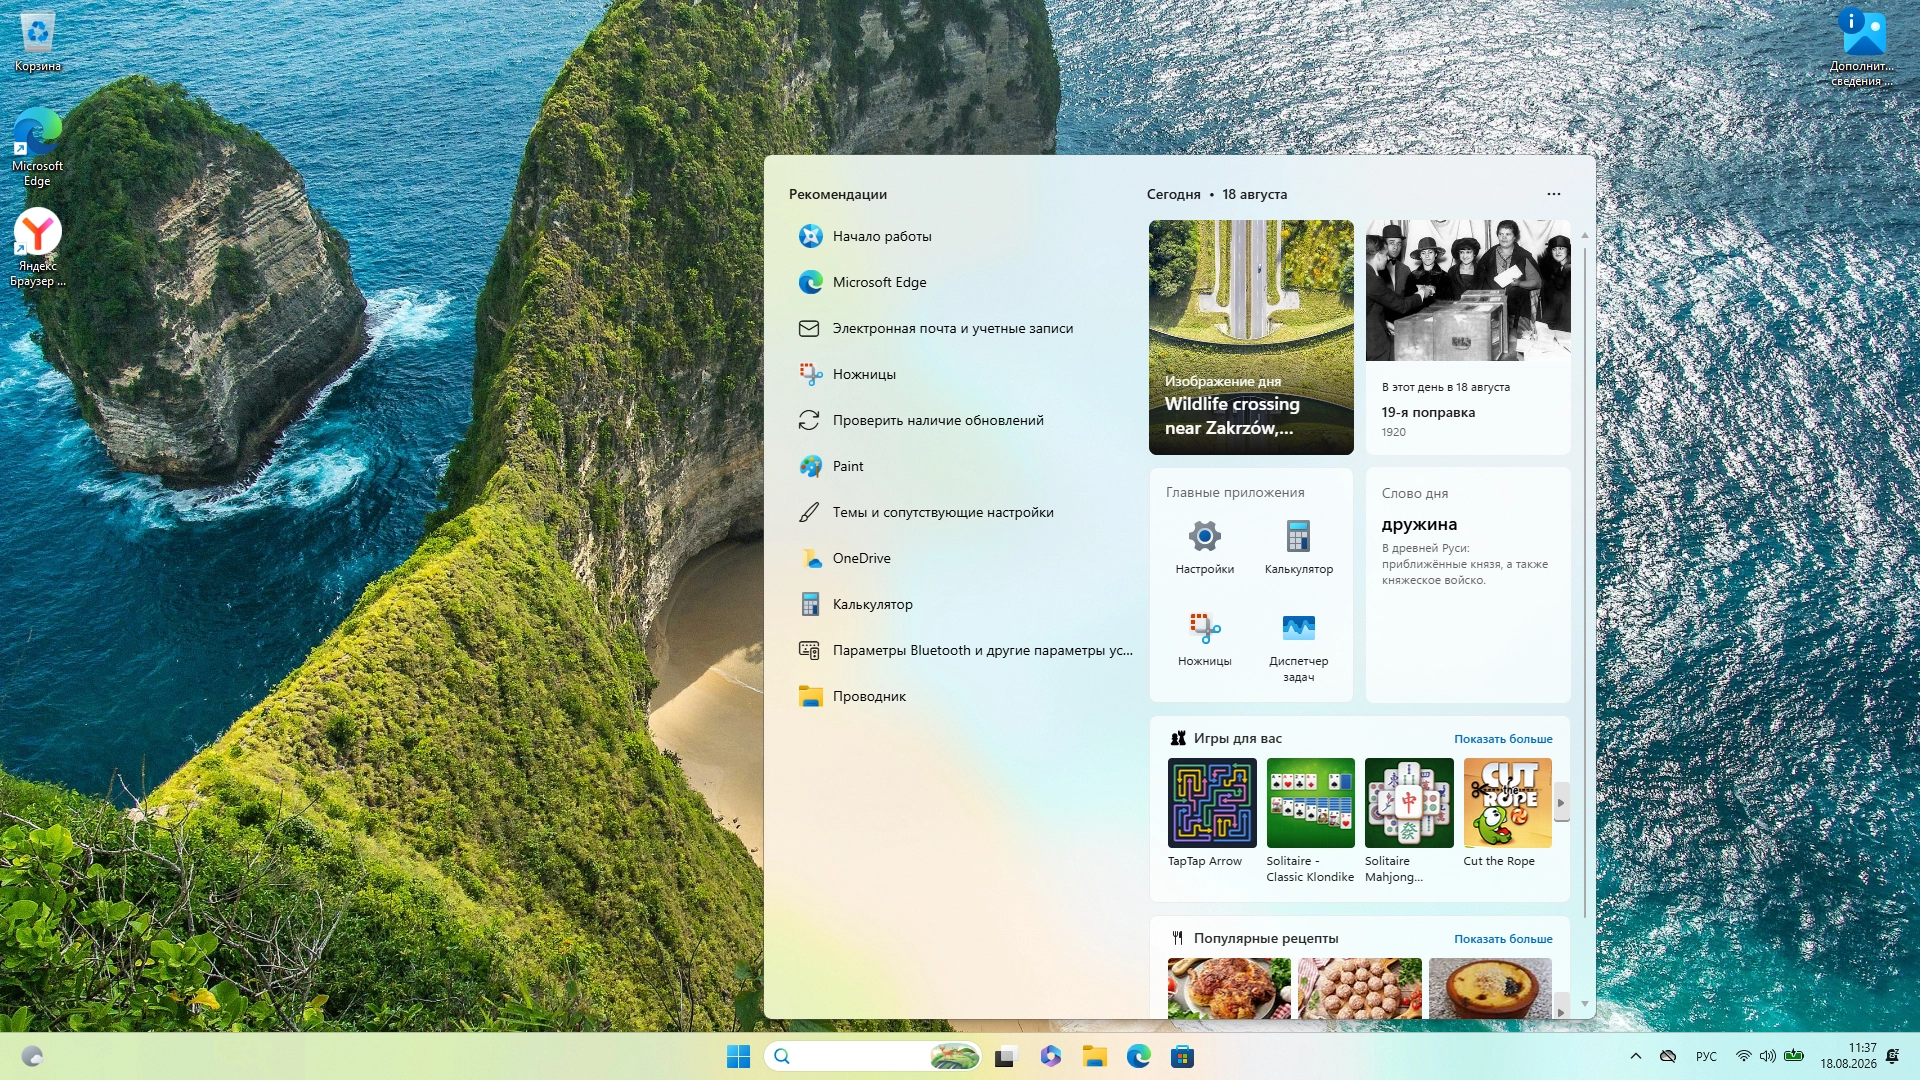This screenshot has width=1920, height=1080.
Task: Open Калькулятор under Главные приложения
Action: (1298, 547)
